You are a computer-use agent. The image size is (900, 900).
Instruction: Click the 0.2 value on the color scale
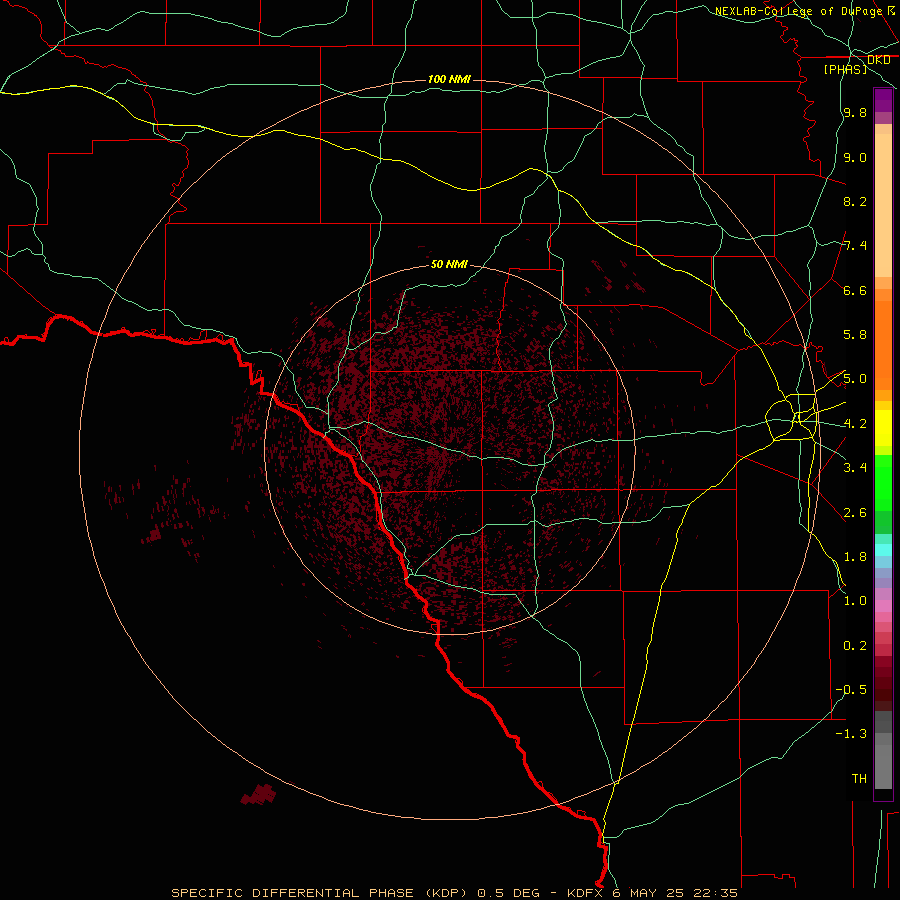855,646
